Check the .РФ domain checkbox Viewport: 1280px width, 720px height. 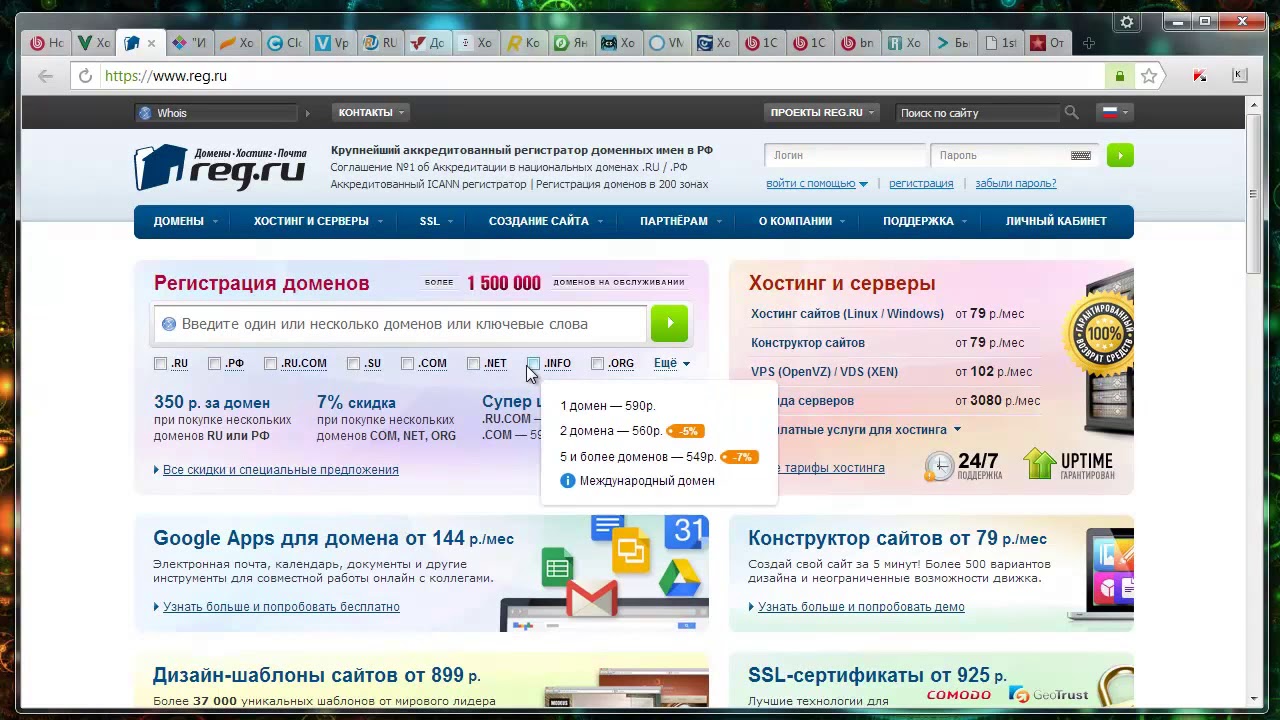pos(214,364)
